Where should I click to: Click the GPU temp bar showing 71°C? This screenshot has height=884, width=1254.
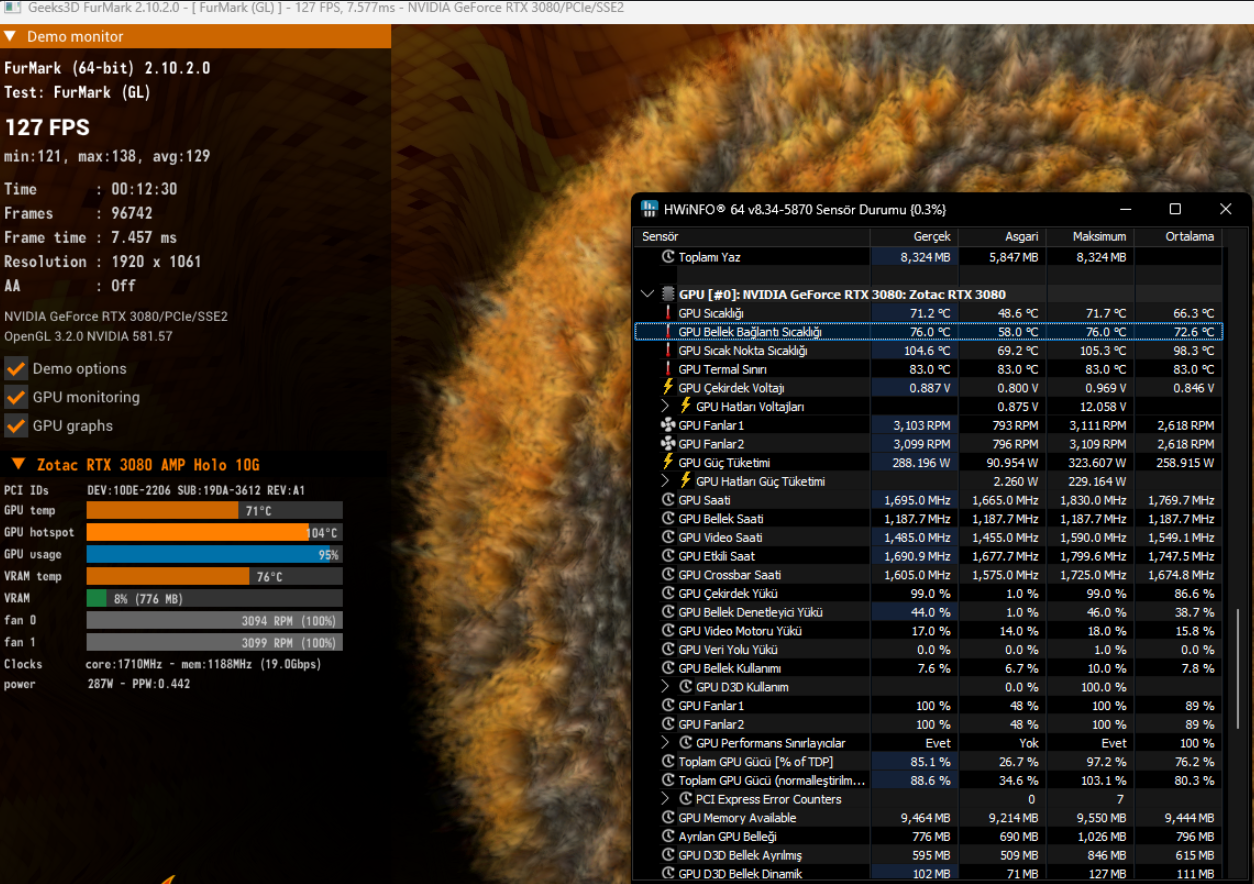coord(214,511)
